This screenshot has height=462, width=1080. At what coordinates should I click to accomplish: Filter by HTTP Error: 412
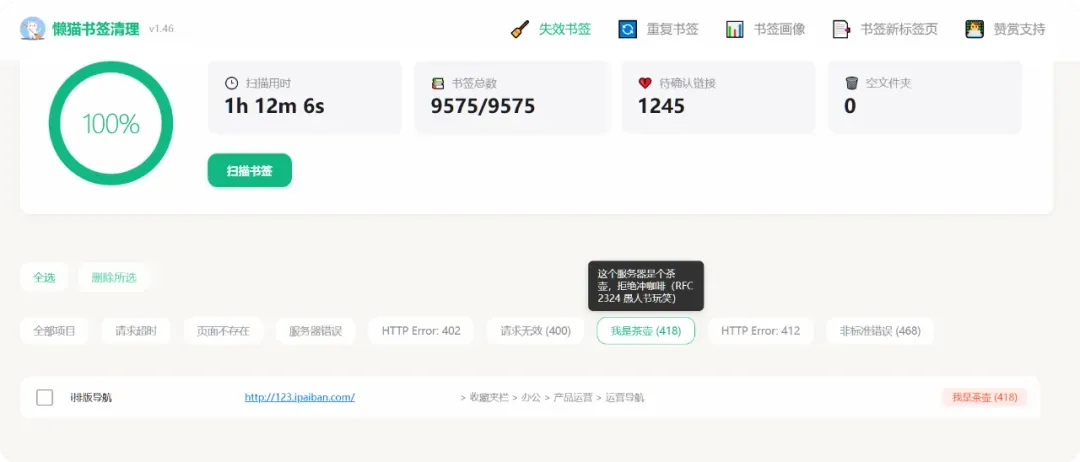pos(760,331)
